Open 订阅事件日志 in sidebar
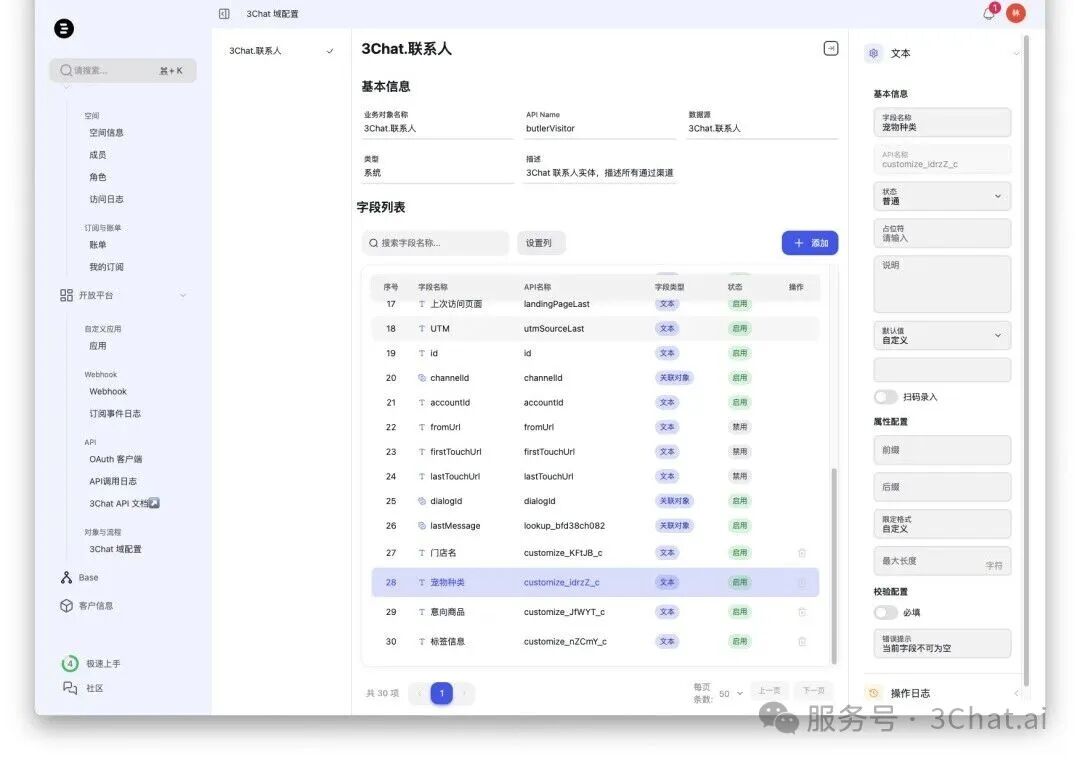Viewport: 1080px width, 761px height. pyautogui.click(x=115, y=414)
